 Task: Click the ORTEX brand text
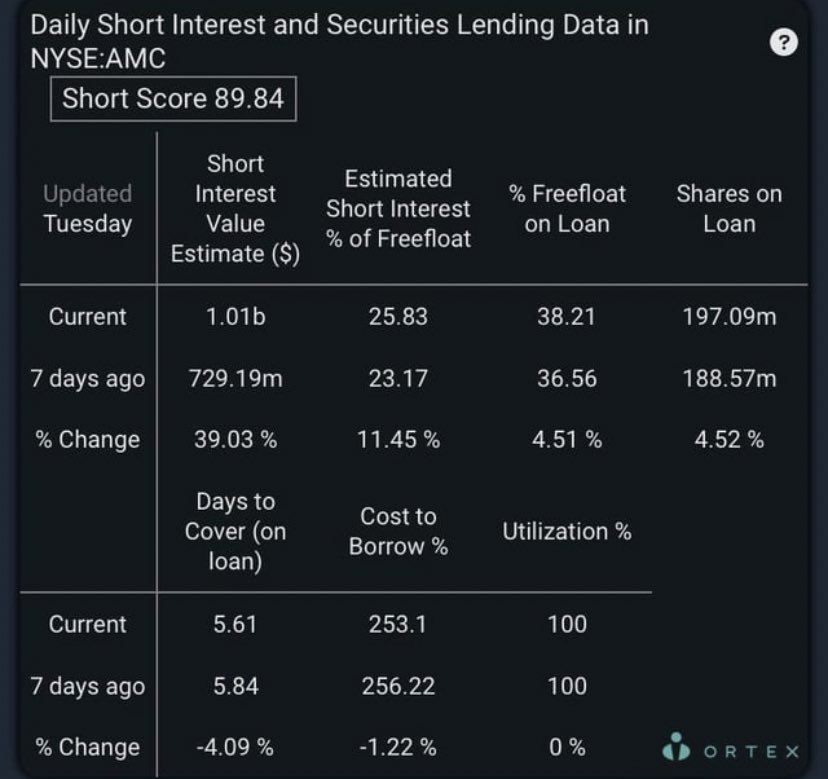point(750,751)
